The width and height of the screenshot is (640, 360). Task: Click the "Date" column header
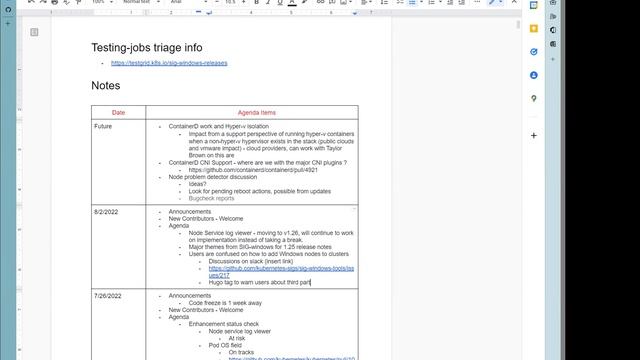(118, 113)
